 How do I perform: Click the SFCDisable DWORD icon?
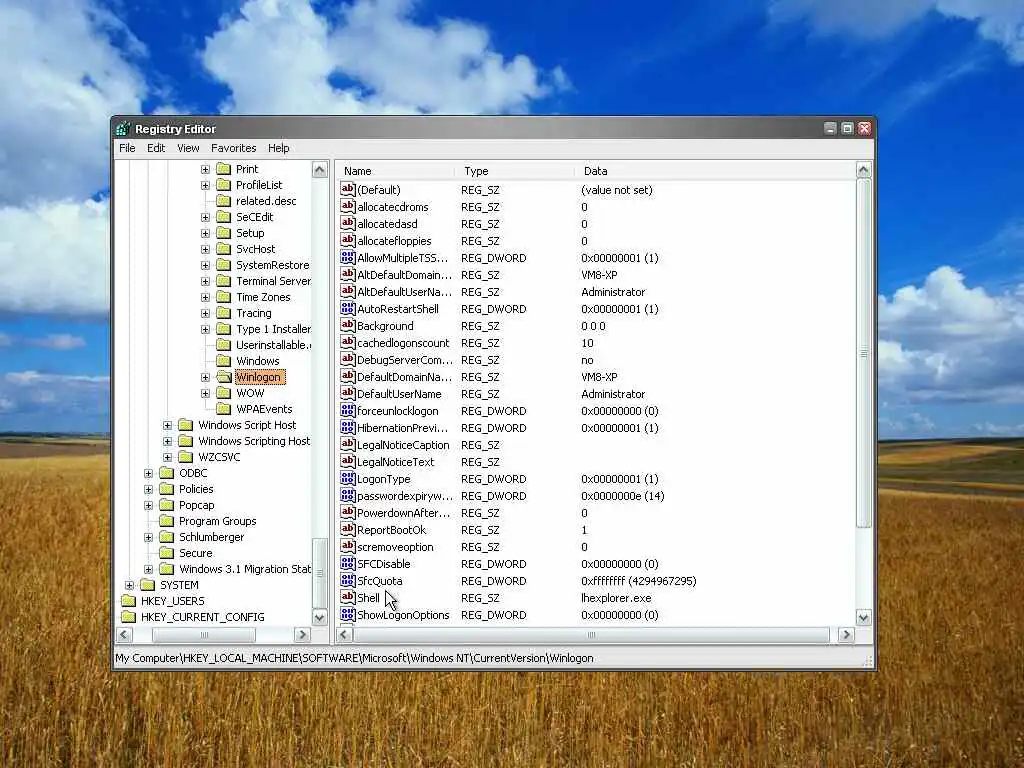347,563
